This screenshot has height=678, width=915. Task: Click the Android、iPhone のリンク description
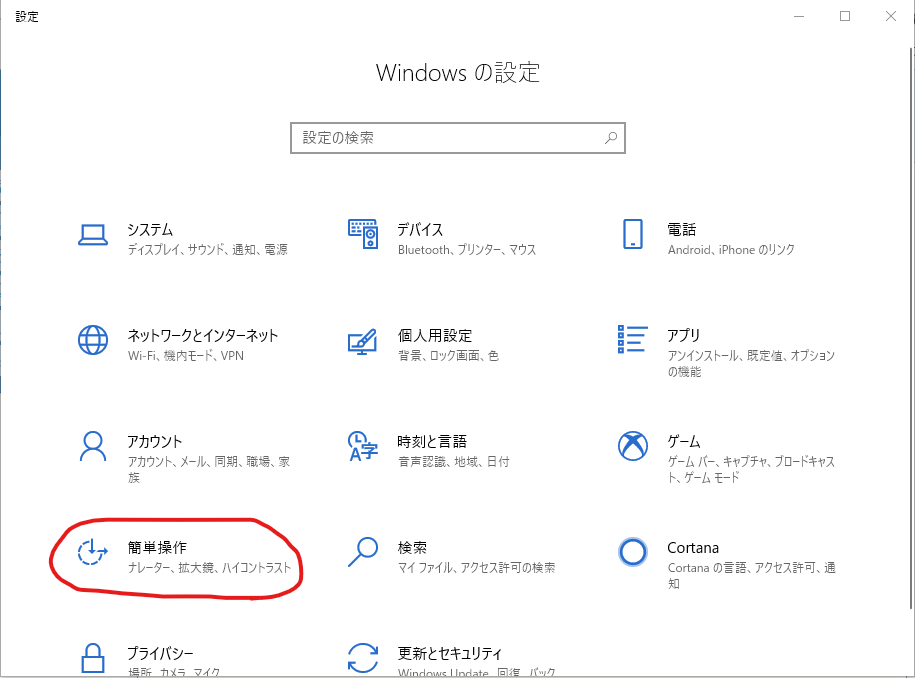[731, 250]
